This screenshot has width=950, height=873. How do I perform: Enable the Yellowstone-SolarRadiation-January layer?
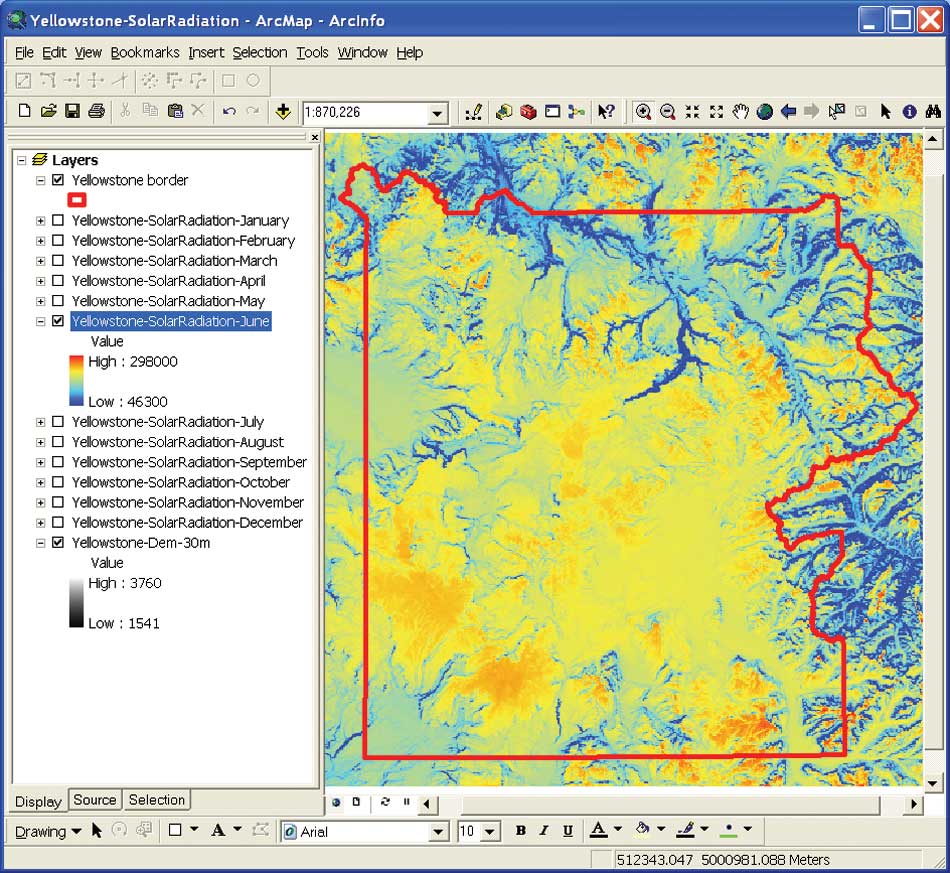(58, 221)
